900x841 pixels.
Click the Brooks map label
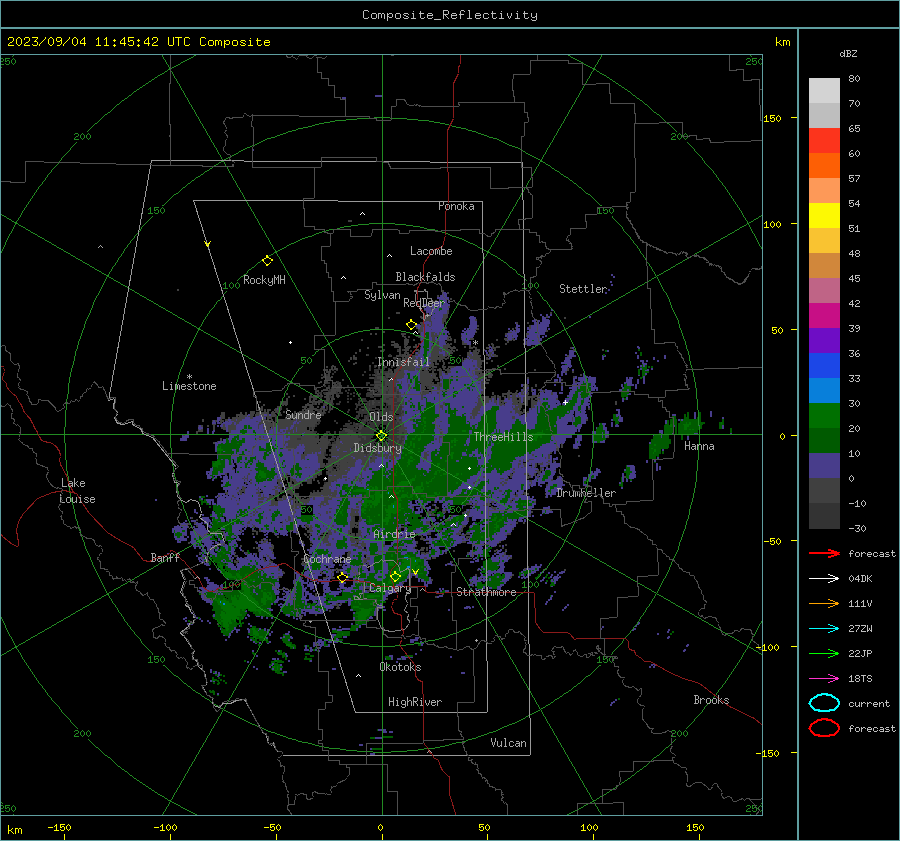[711, 700]
